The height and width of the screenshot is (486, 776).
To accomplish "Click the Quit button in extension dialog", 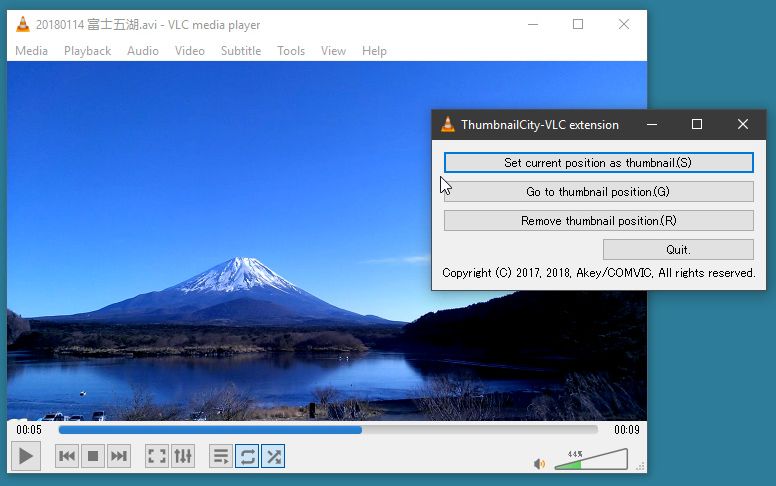I will point(678,249).
